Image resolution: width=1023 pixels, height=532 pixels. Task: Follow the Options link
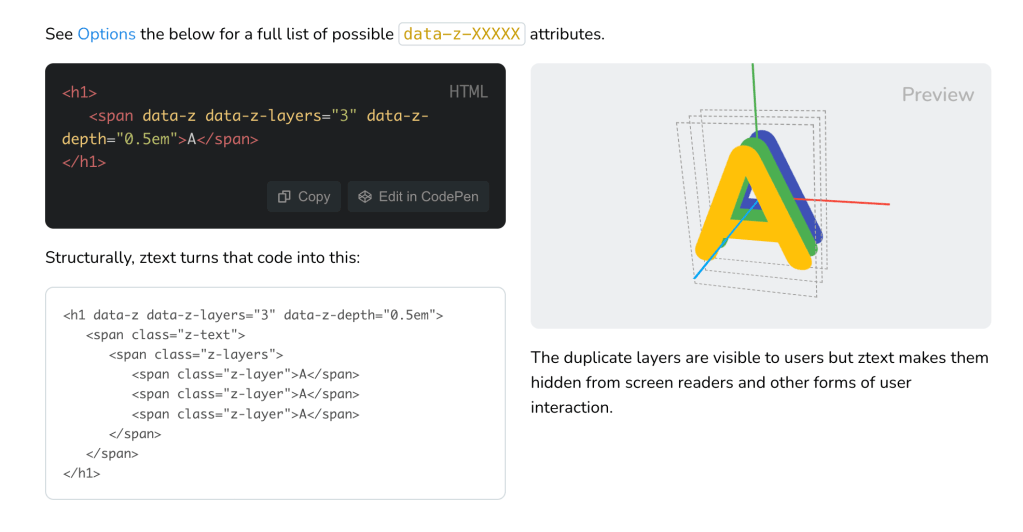(x=106, y=34)
